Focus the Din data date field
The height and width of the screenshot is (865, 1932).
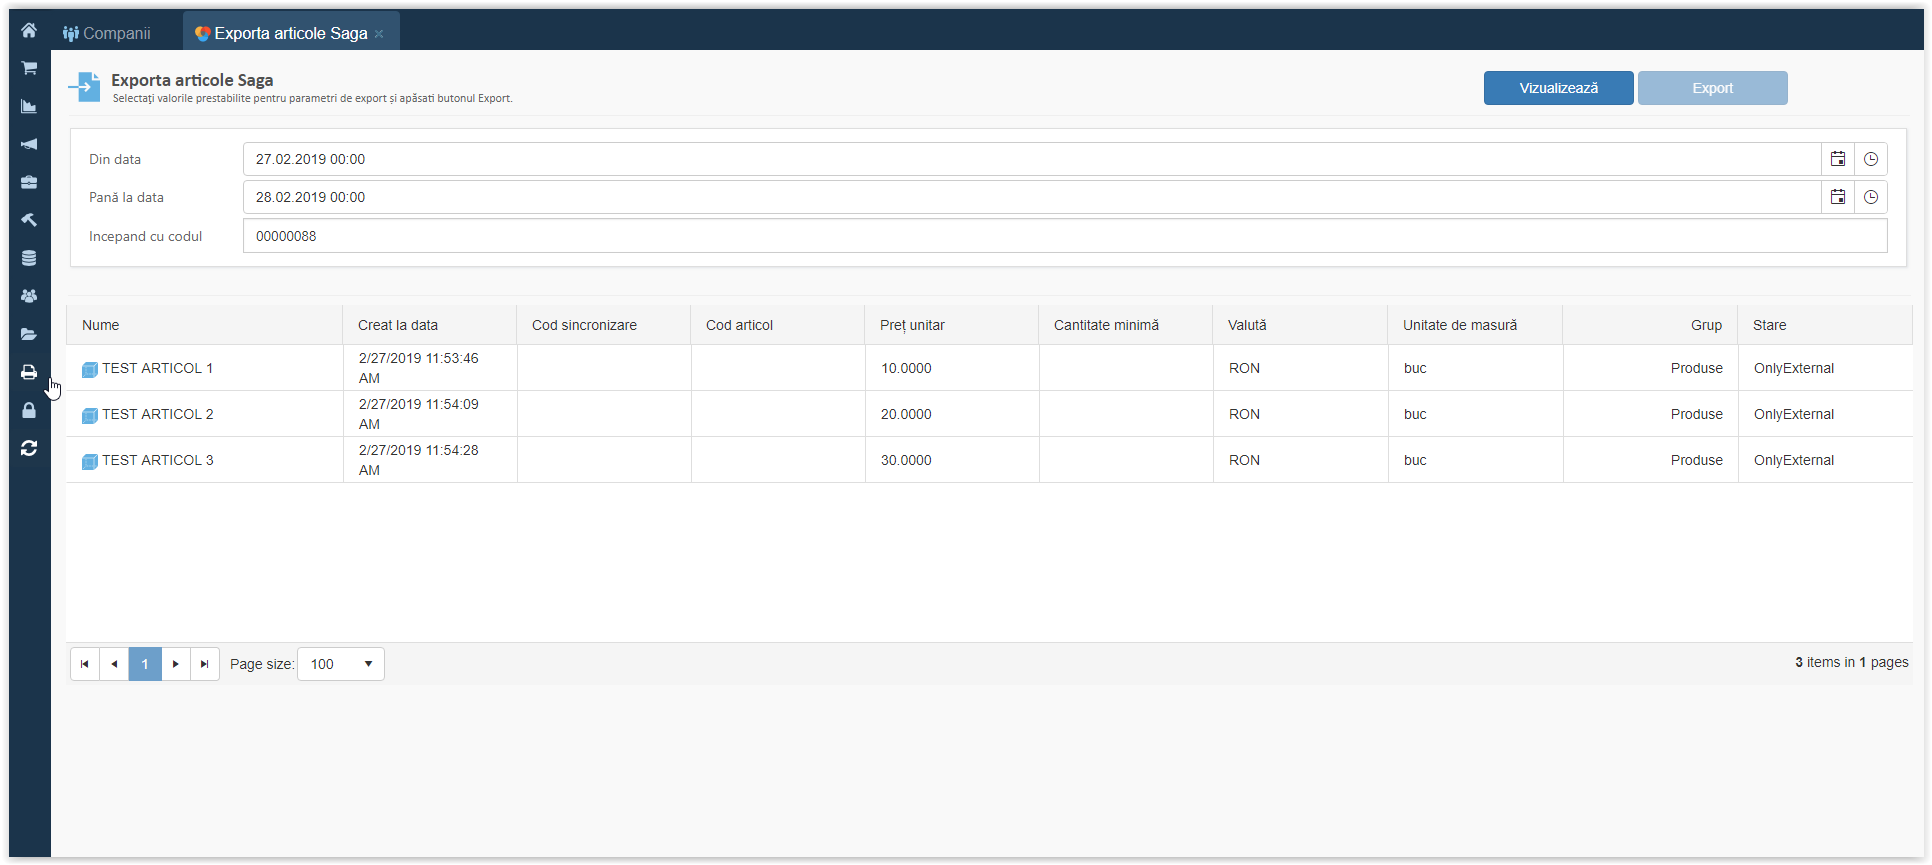coord(1031,159)
